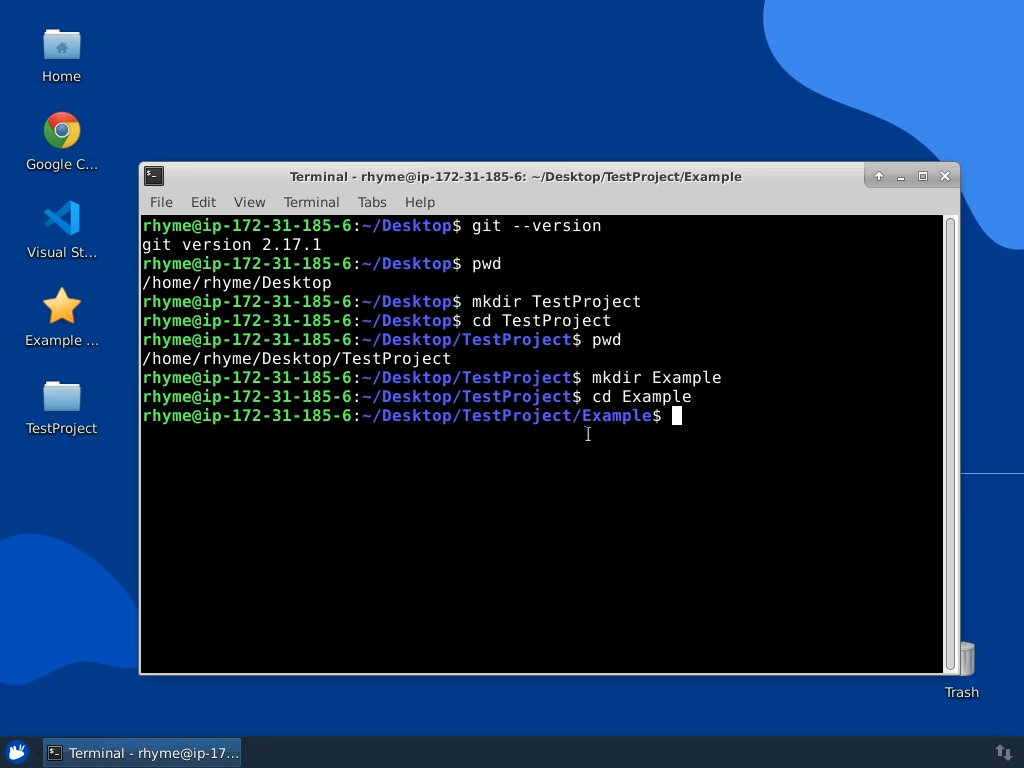Screen dimensions: 1024x768
Task: Click the '~/Desktop/TestProject/Example' prompt path
Action: click(507, 415)
